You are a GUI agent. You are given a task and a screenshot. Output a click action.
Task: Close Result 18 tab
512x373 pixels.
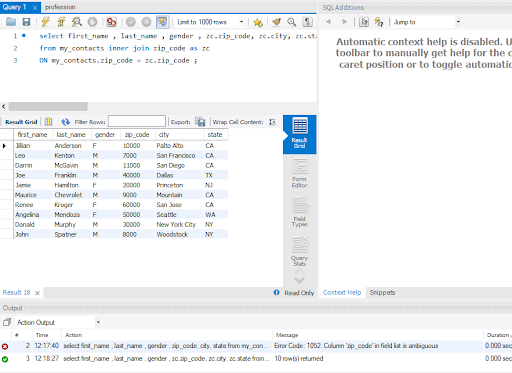point(37,293)
